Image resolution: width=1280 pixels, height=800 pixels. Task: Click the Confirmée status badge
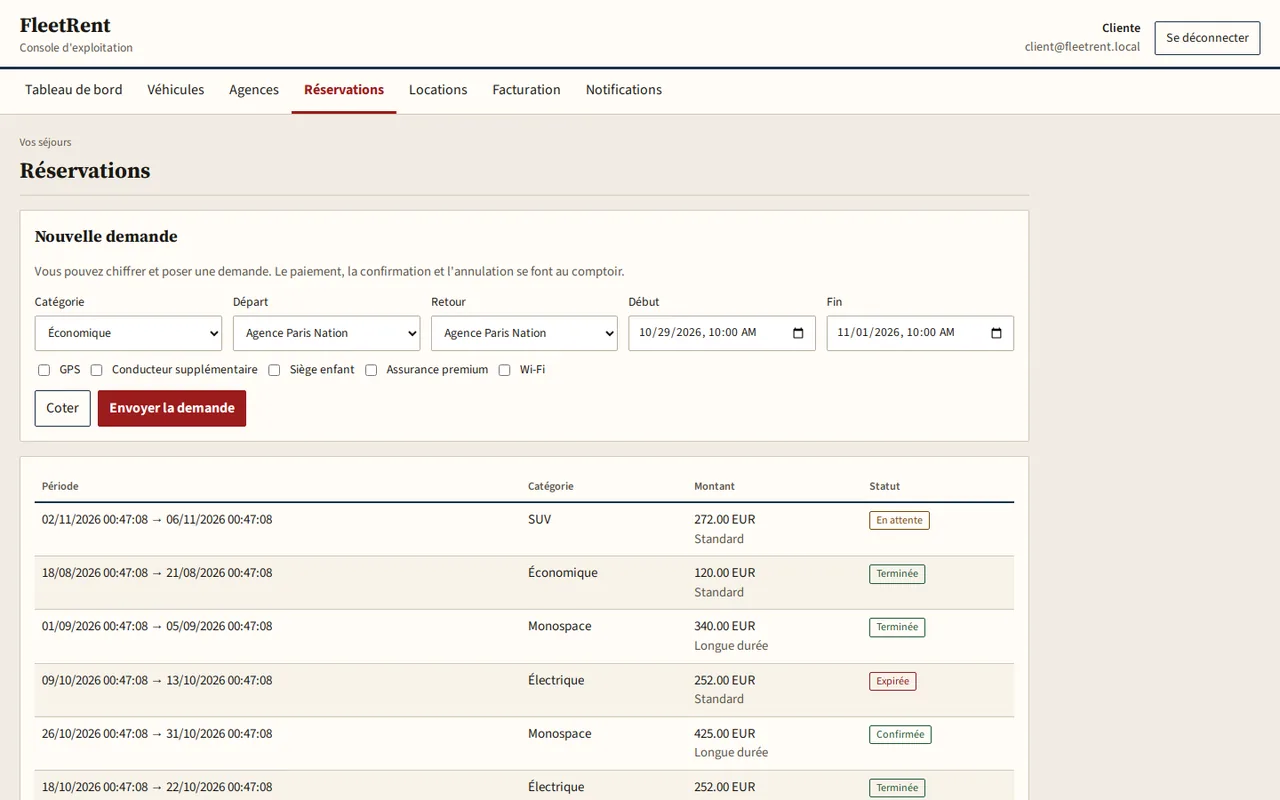(x=900, y=734)
